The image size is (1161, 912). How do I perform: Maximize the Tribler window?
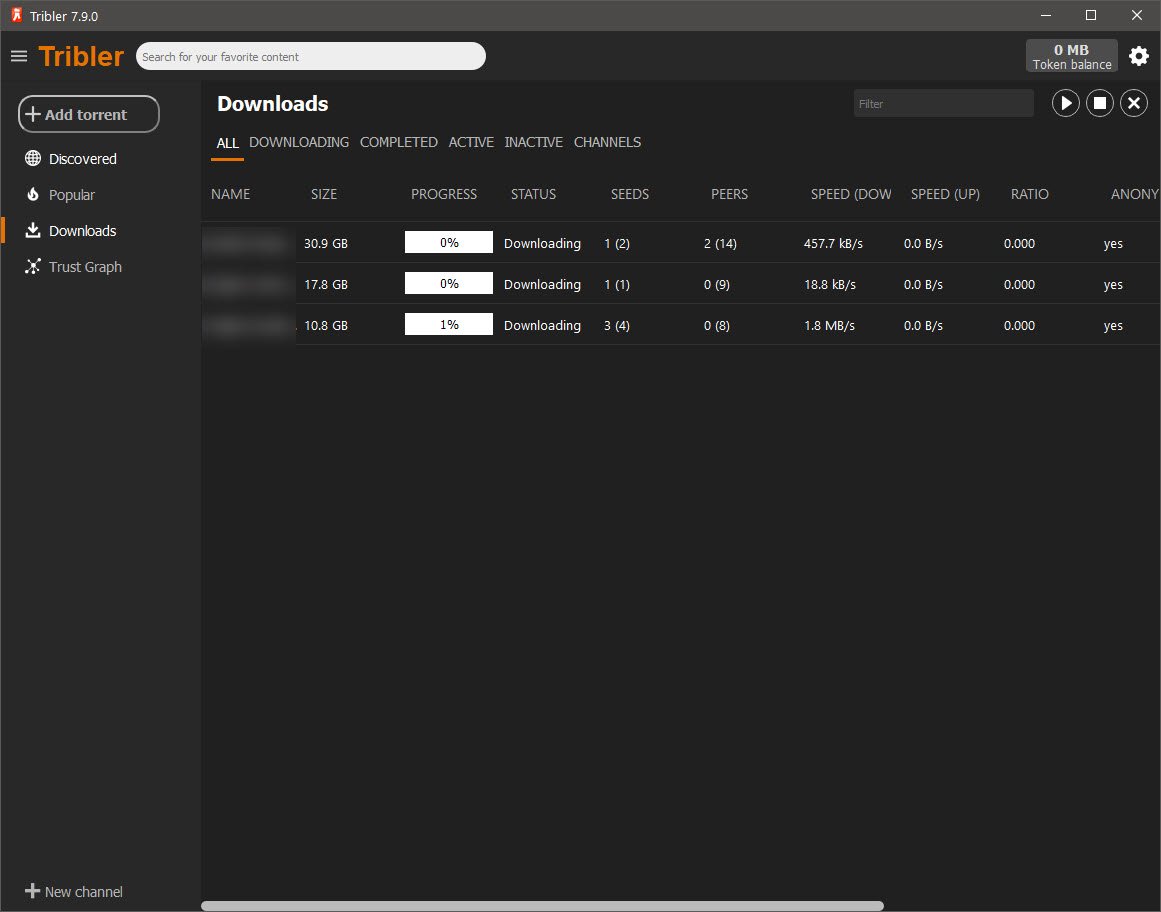tap(1091, 15)
